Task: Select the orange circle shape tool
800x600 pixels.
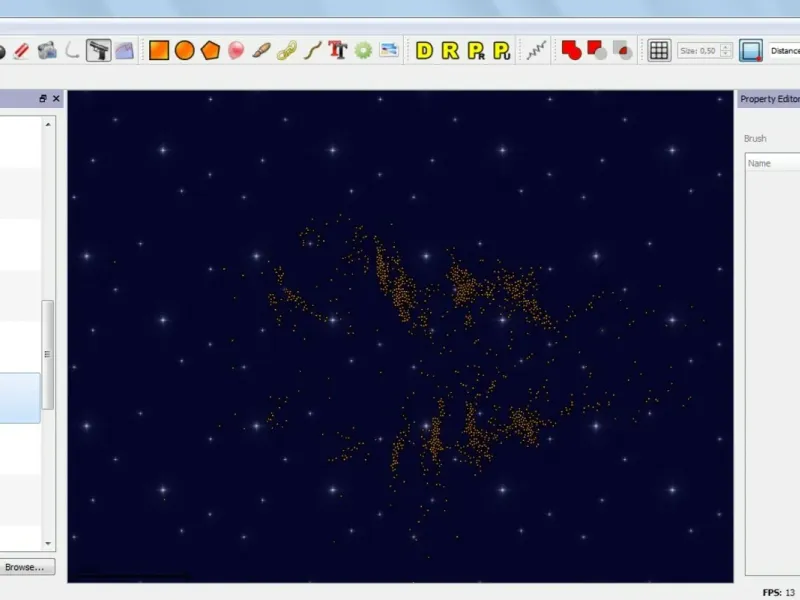Action: coord(185,51)
